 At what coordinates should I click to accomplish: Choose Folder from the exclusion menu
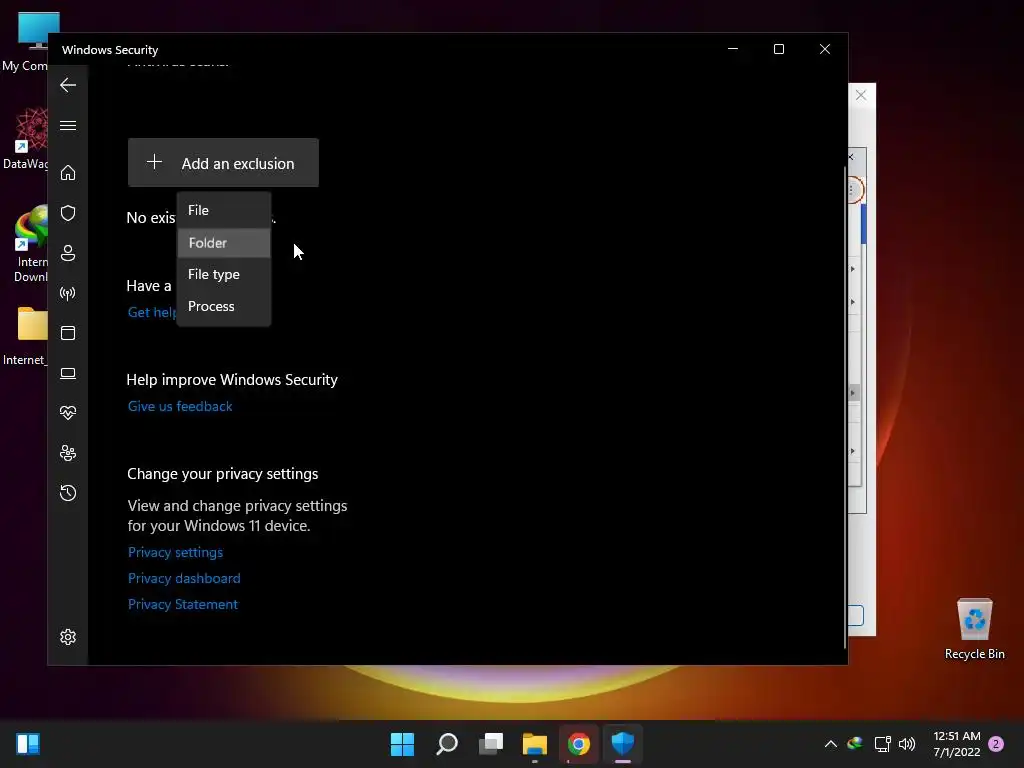(224, 243)
